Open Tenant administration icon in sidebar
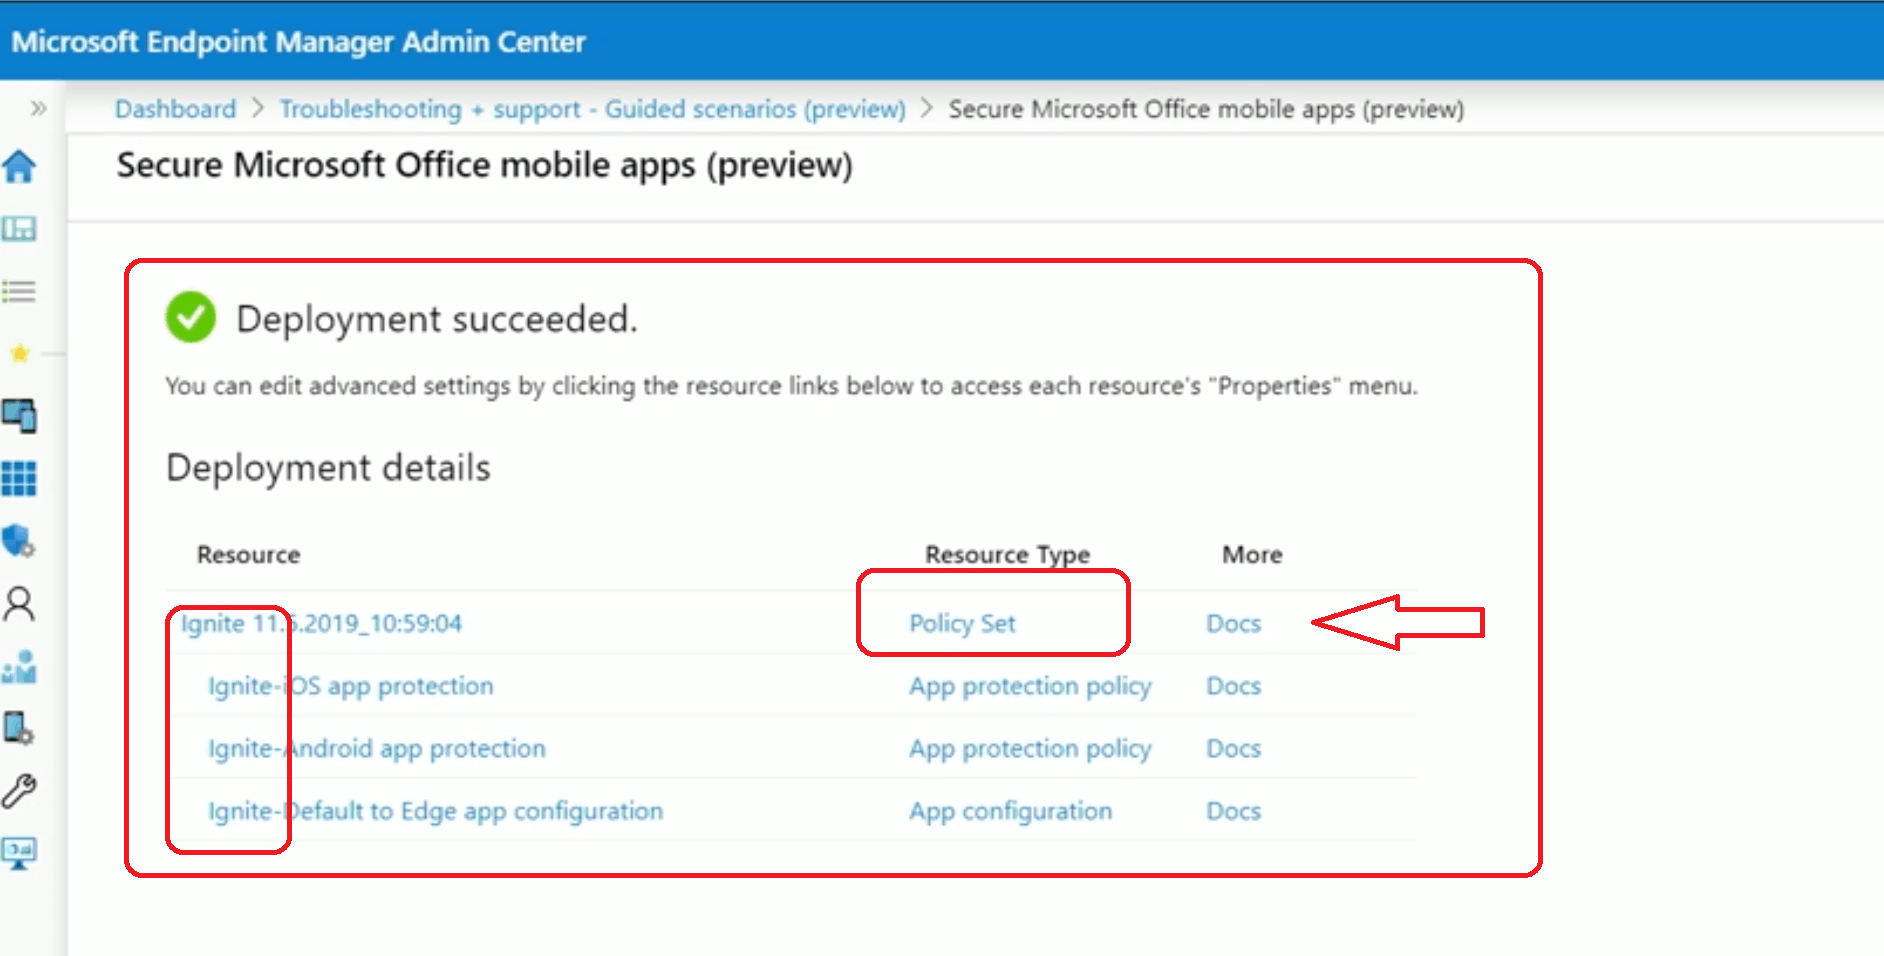The width and height of the screenshot is (1884, 956). [x=19, y=728]
